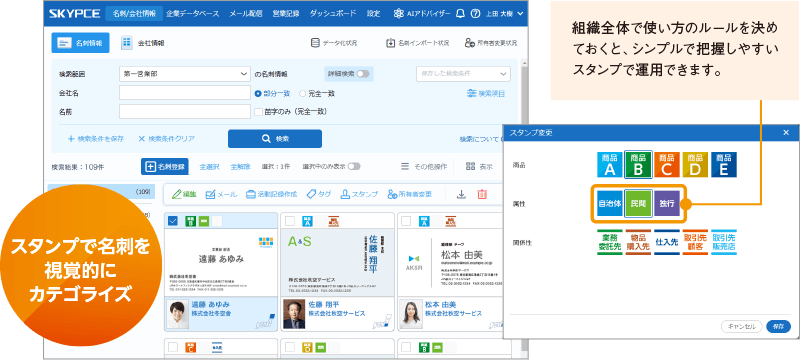The width and height of the screenshot is (800, 360).
Task: Click 検索条件を保存 link
Action: (x=95, y=139)
